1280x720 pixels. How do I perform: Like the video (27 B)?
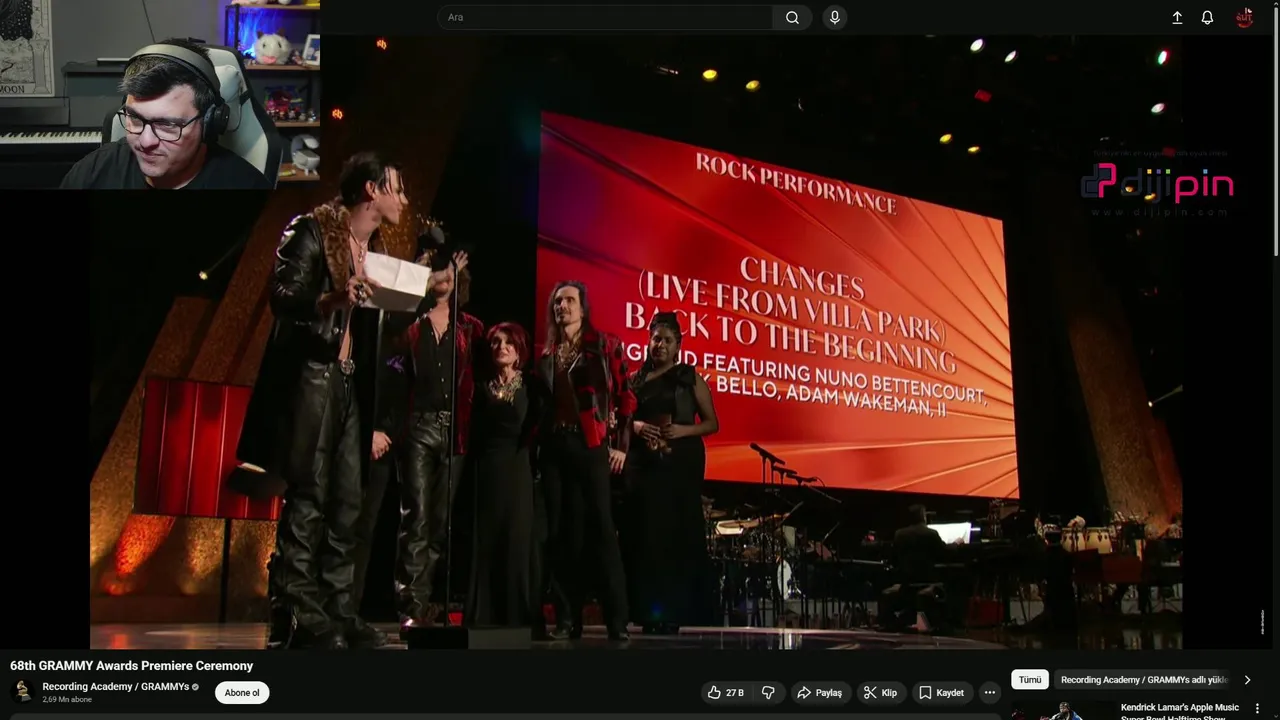[727, 692]
